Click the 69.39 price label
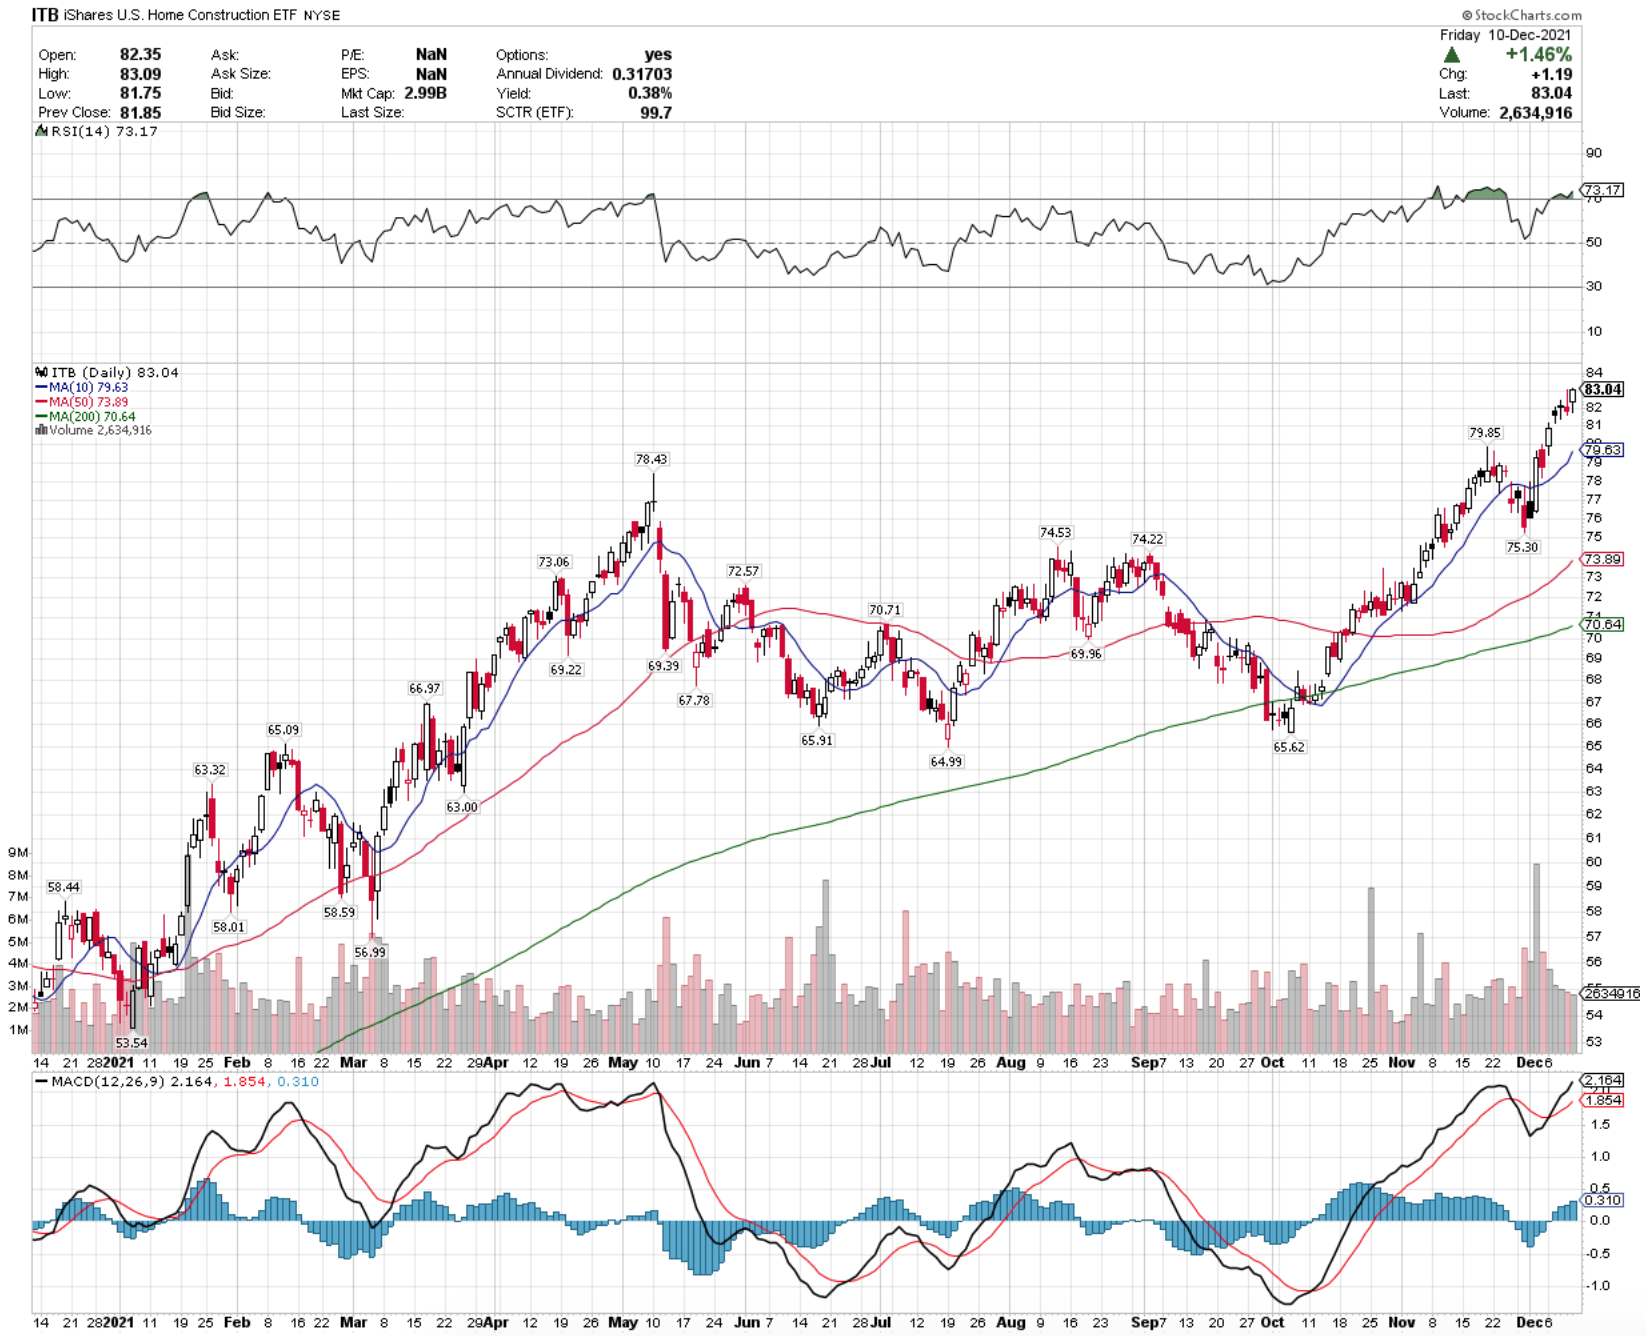The image size is (1646, 1336). (x=663, y=666)
